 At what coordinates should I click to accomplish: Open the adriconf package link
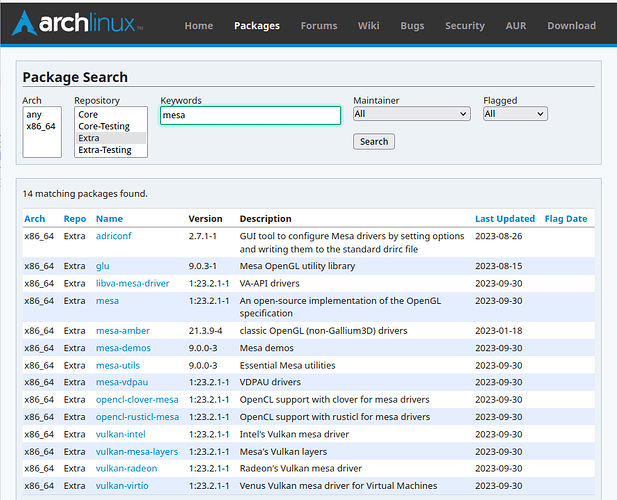(x=114, y=236)
